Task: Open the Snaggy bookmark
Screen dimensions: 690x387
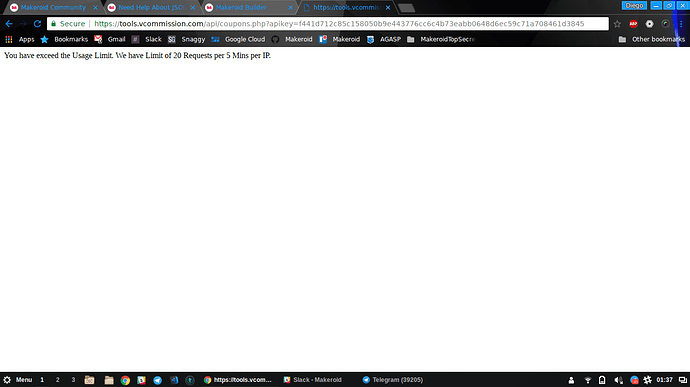Action: point(187,39)
